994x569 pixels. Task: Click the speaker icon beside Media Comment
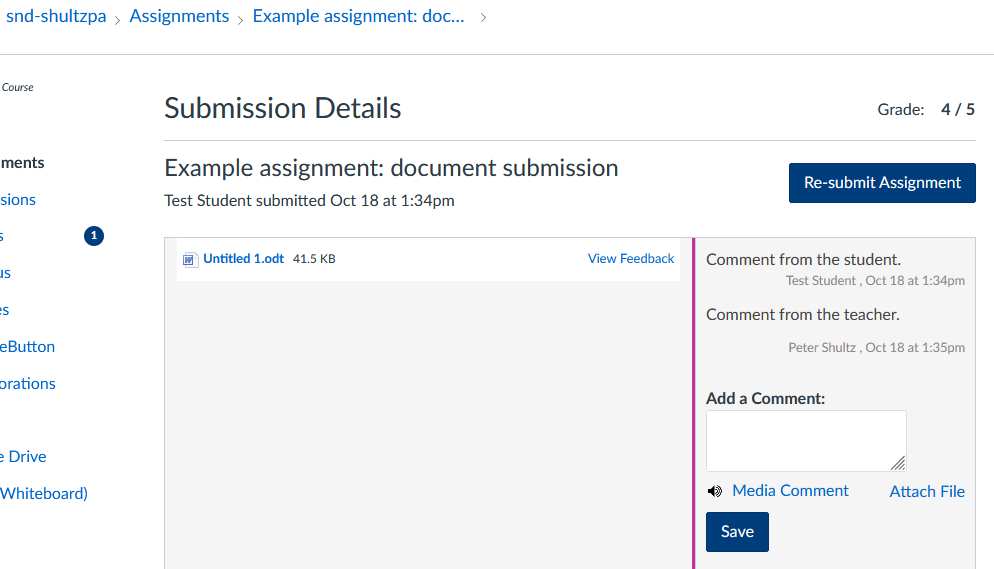pyautogui.click(x=715, y=491)
